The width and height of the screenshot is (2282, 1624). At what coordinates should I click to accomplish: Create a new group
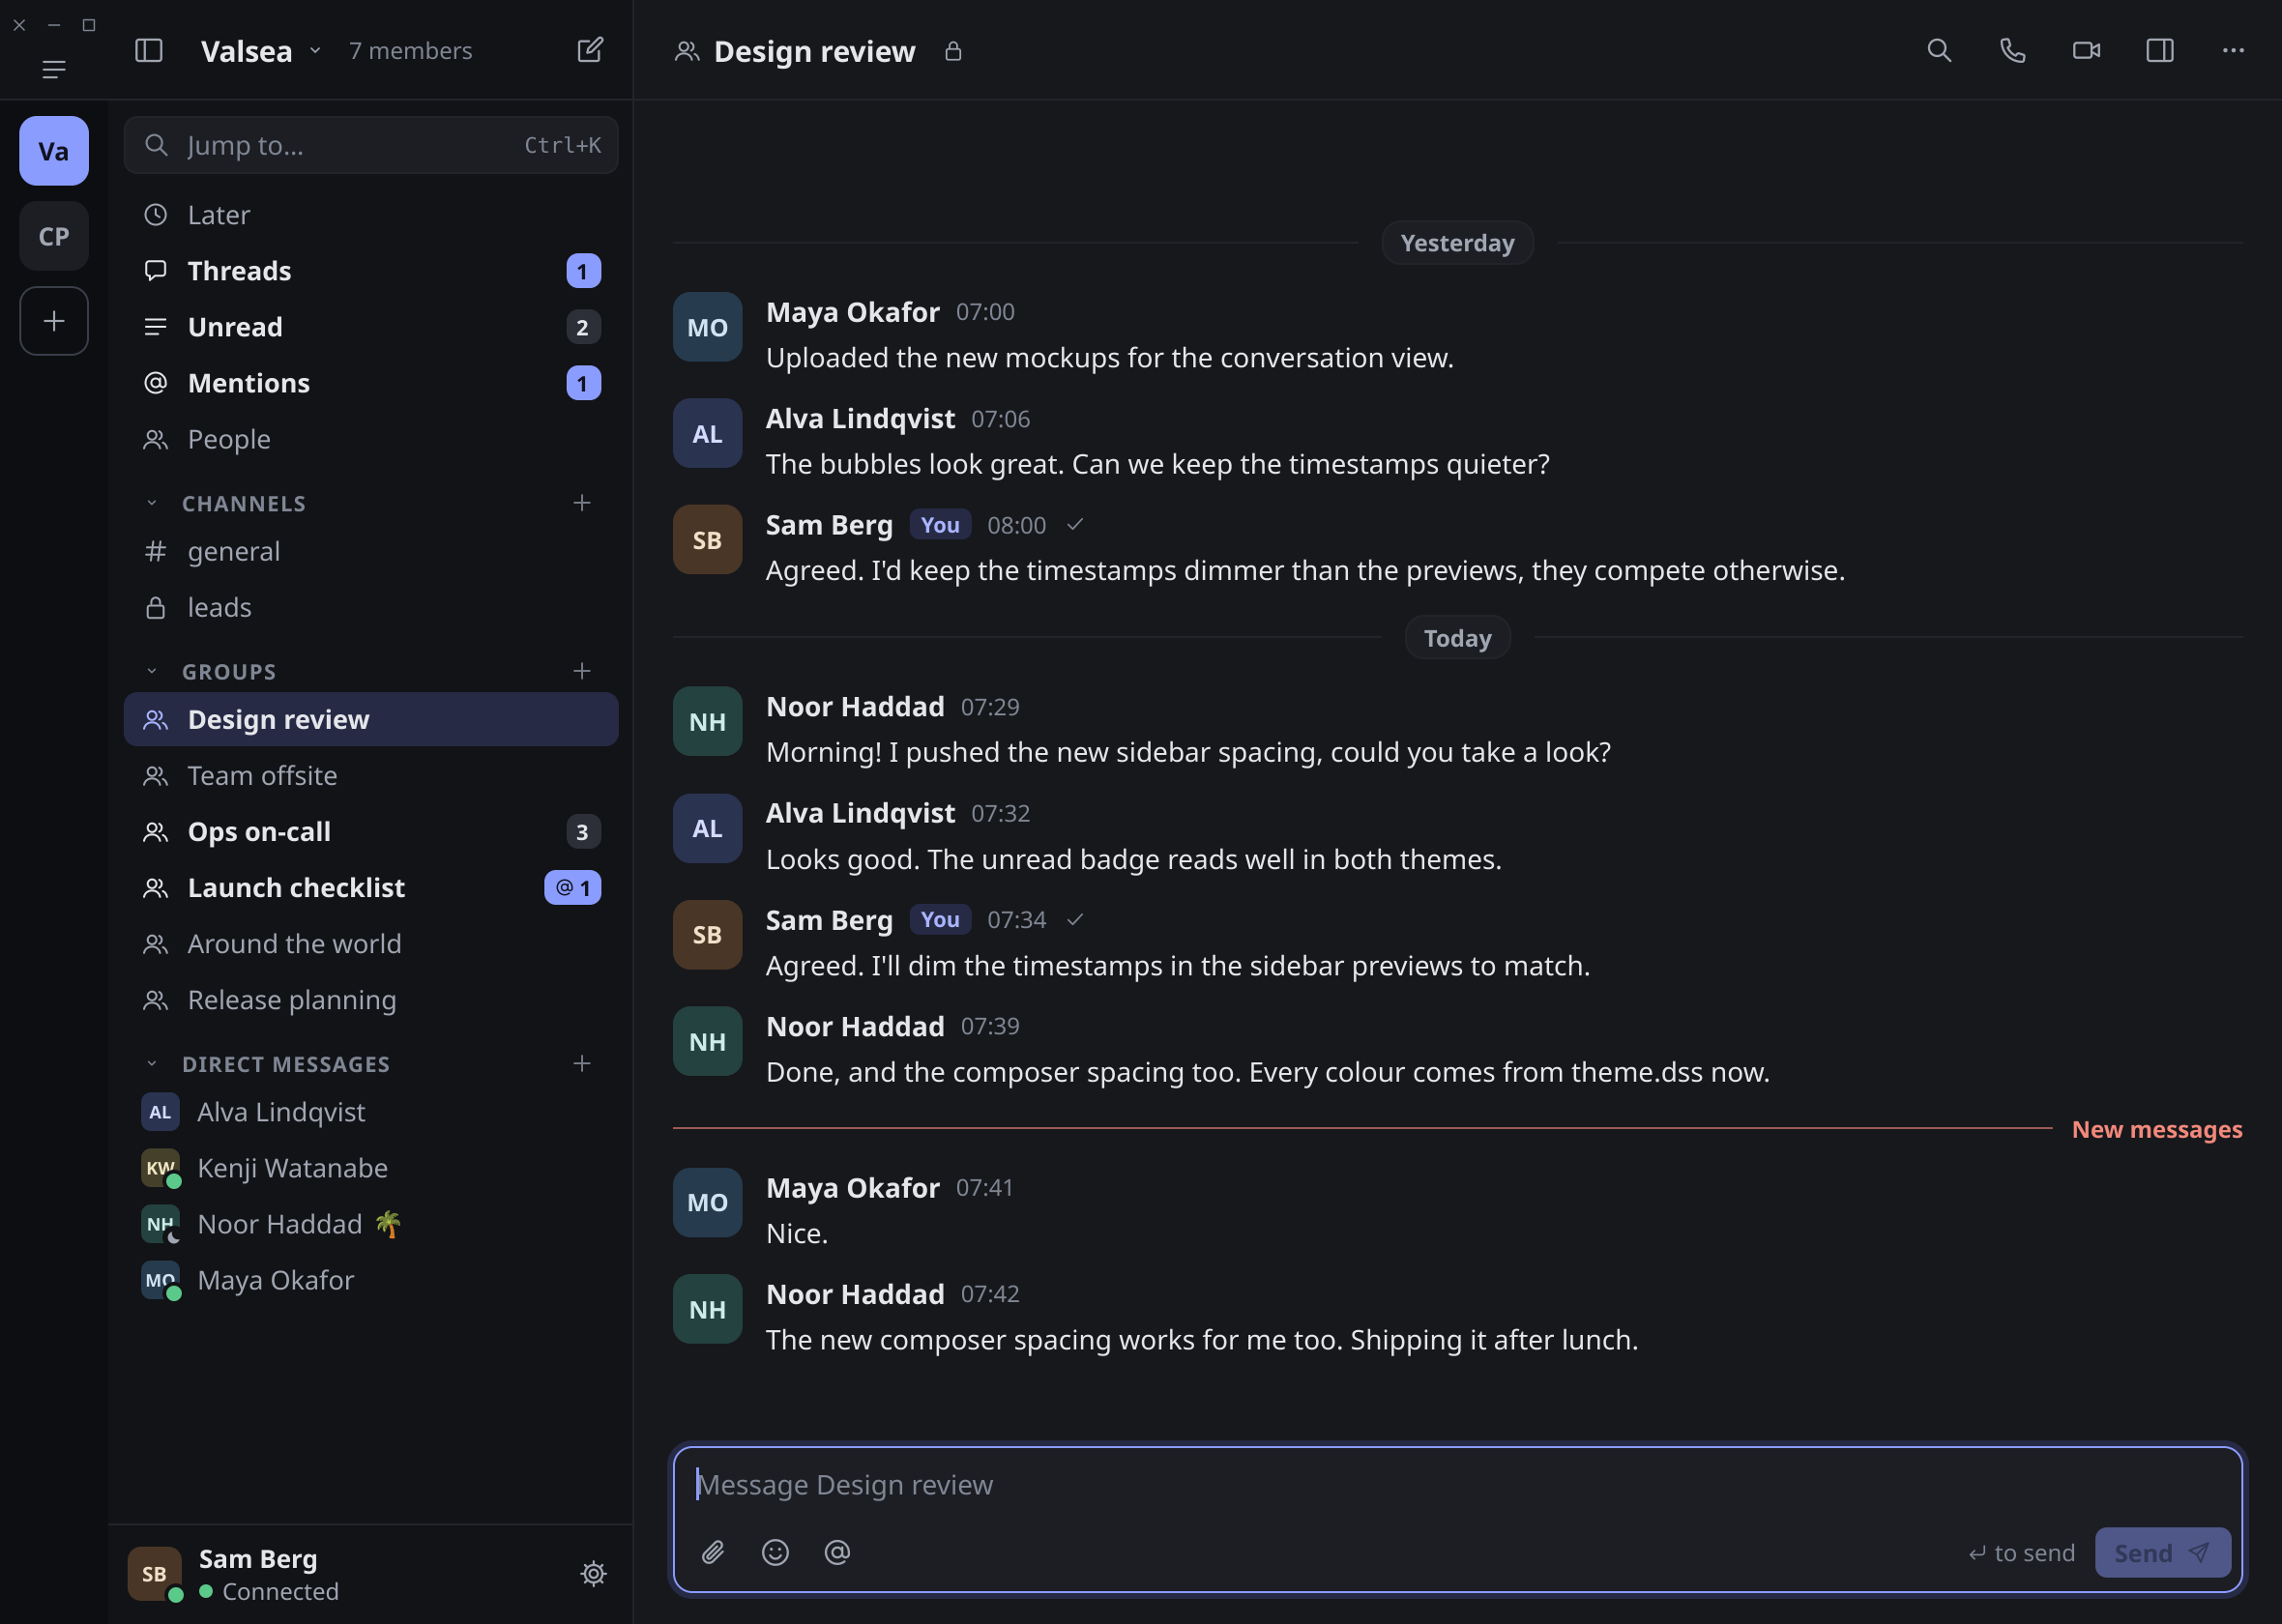tap(582, 670)
